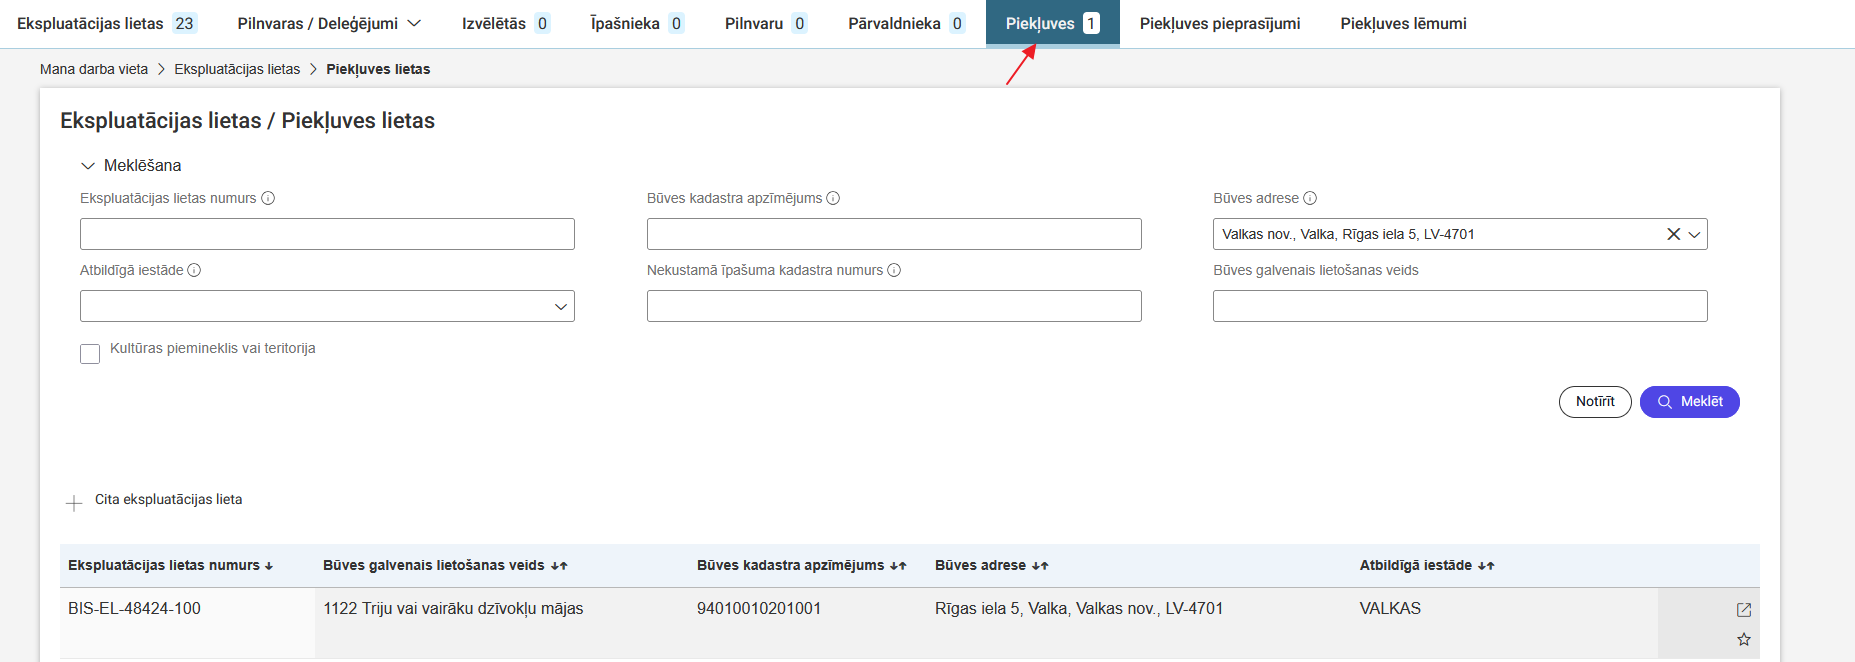Click info icon beside Nekustamā īpašuma kadastra numurs
The width and height of the screenshot is (1855, 662).
(x=894, y=270)
